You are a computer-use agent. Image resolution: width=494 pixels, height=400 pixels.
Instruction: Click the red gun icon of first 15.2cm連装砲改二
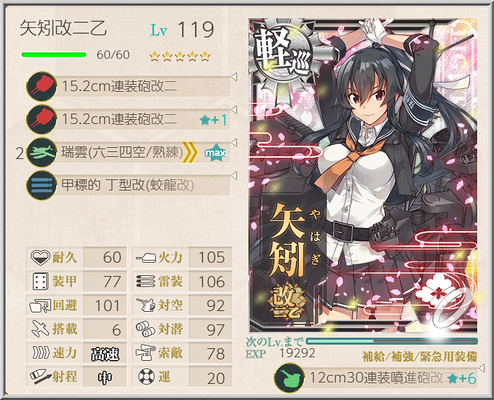[x=41, y=86]
